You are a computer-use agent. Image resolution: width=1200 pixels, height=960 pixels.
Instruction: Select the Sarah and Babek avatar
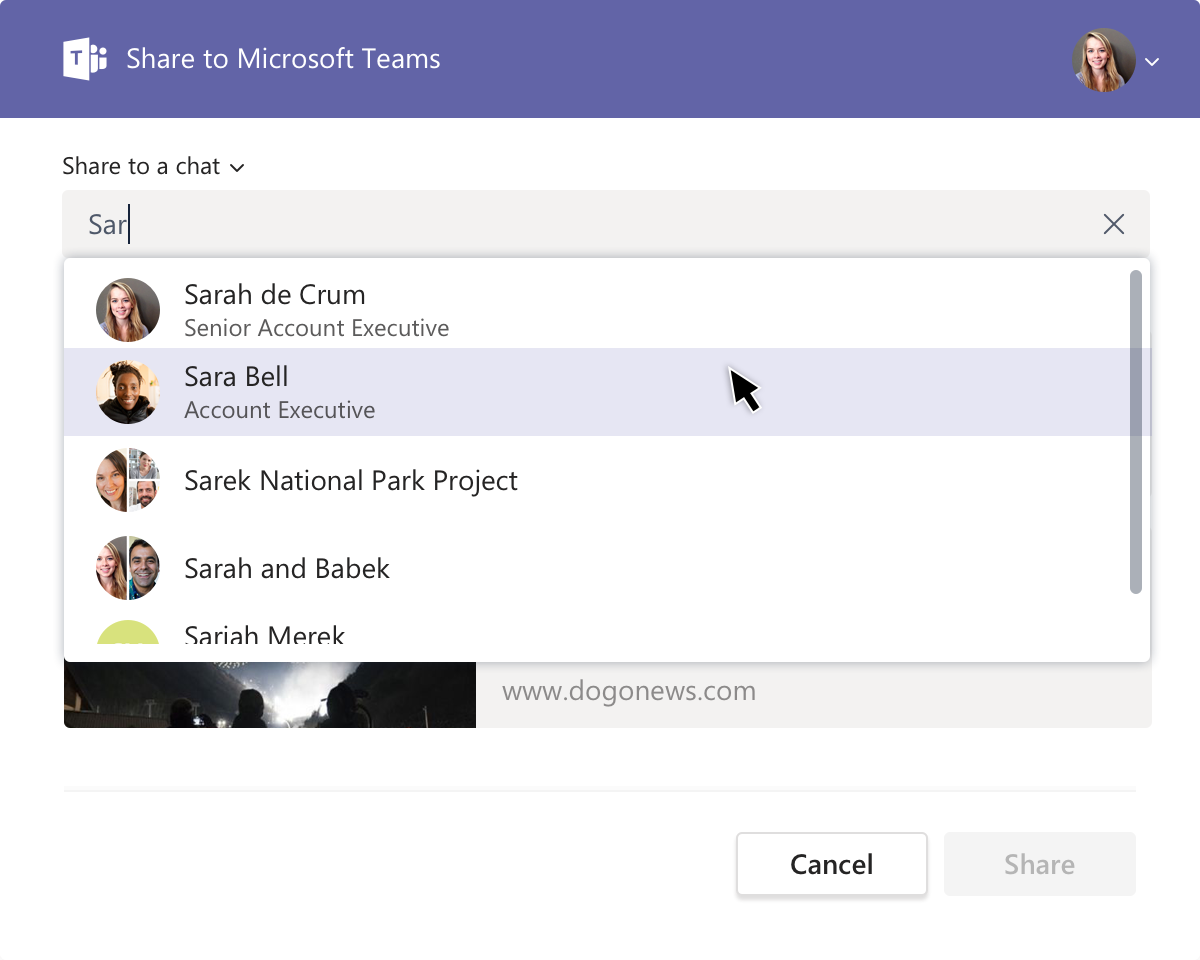point(128,568)
